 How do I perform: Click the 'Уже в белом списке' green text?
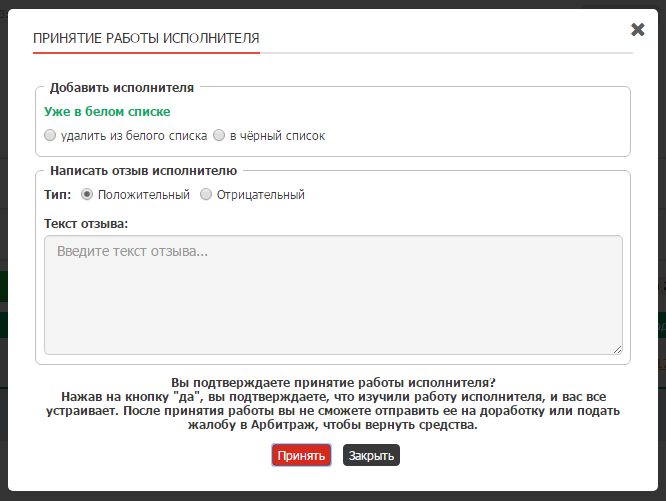[107, 112]
